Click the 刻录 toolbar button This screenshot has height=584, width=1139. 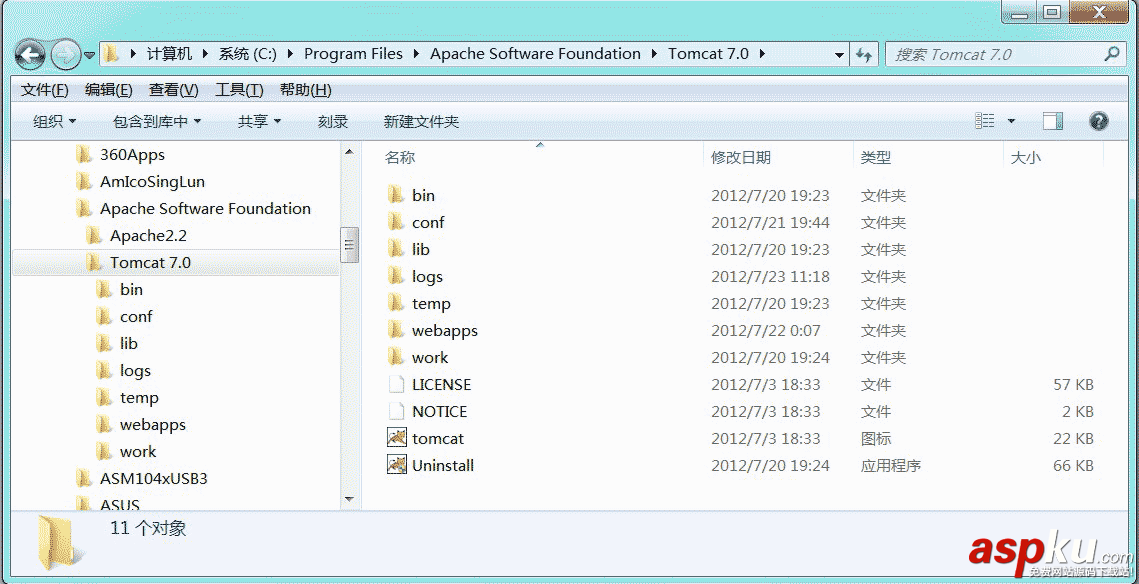[333, 121]
